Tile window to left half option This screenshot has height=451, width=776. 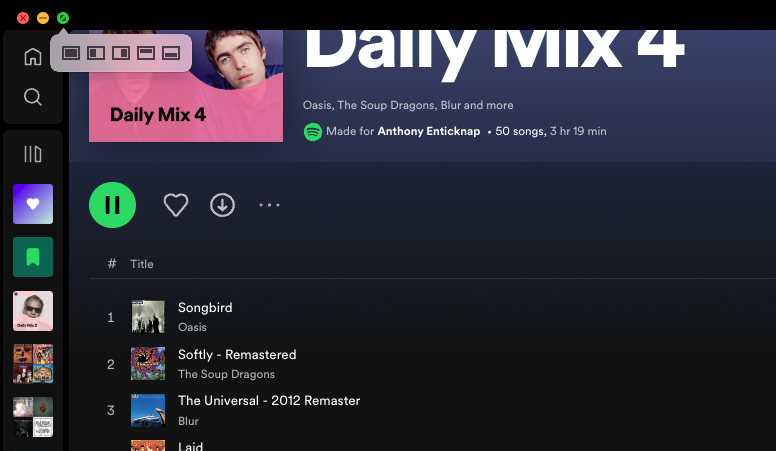(96, 53)
